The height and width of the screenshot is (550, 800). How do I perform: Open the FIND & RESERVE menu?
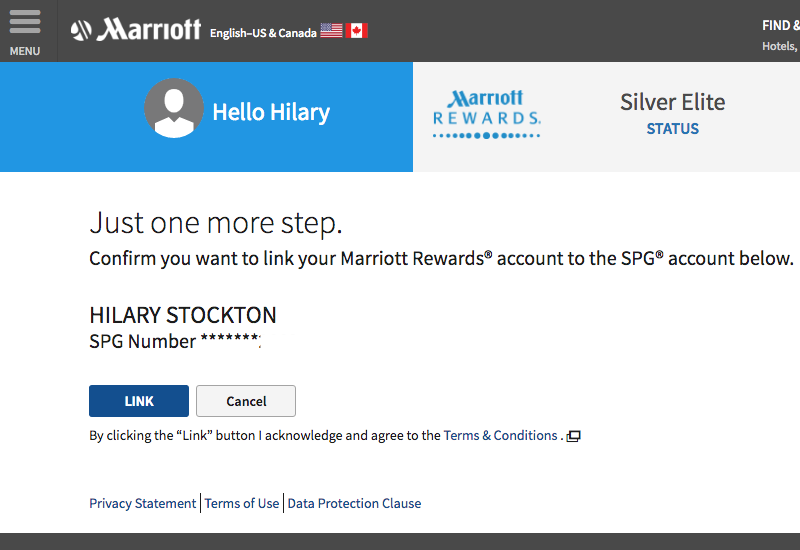coord(781,26)
